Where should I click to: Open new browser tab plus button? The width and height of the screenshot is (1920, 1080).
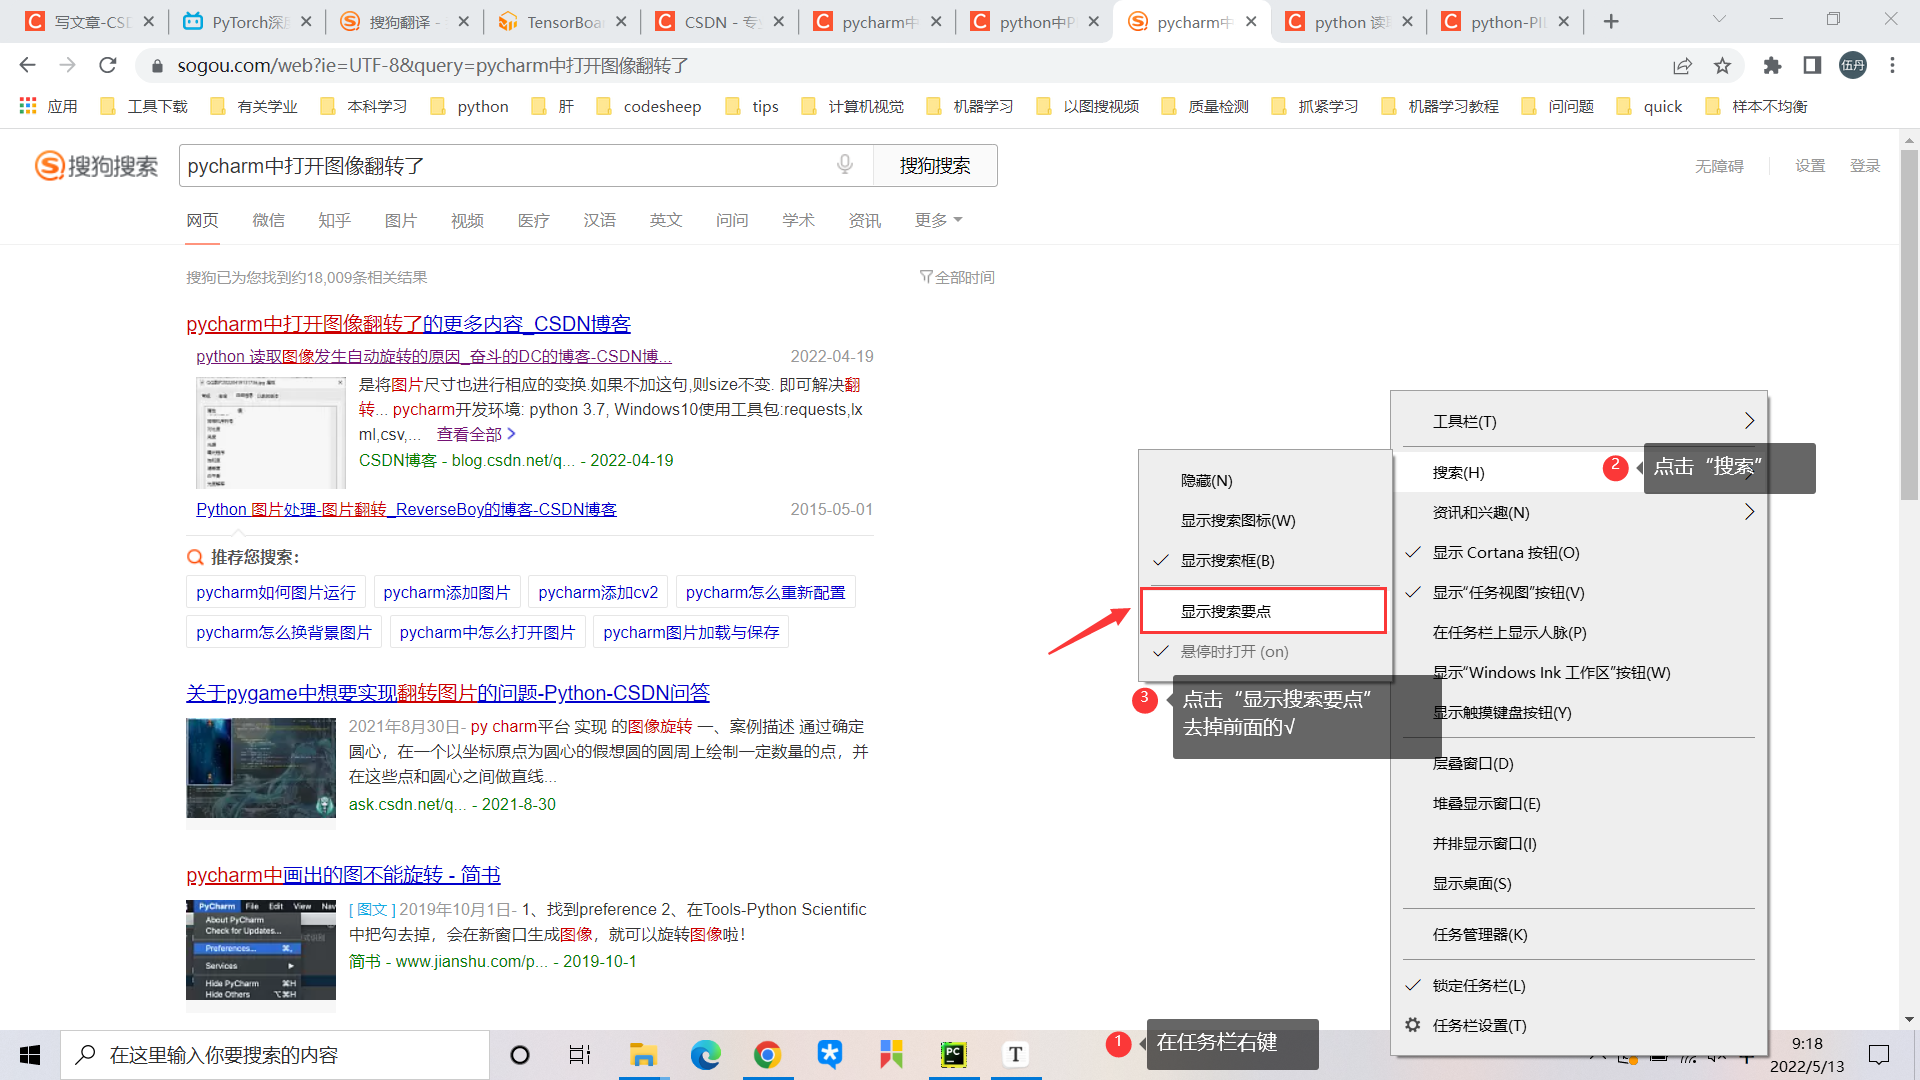pyautogui.click(x=1610, y=22)
